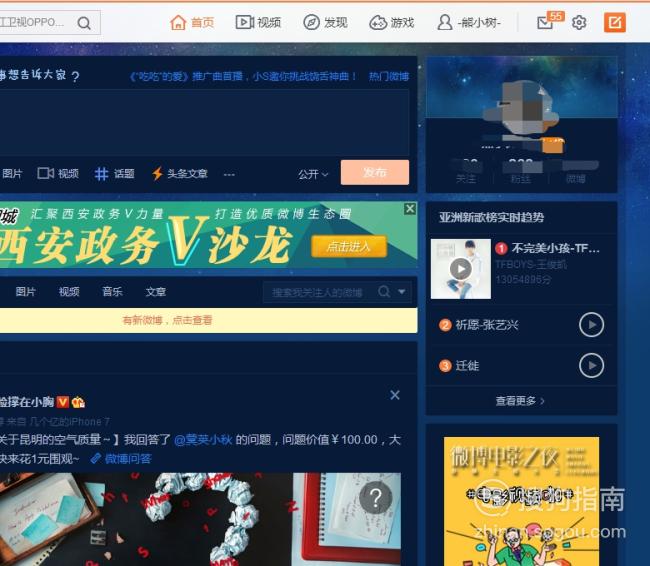
Task: Open the song title 祈愿-张艺兴
Action: pyautogui.click(x=487, y=325)
